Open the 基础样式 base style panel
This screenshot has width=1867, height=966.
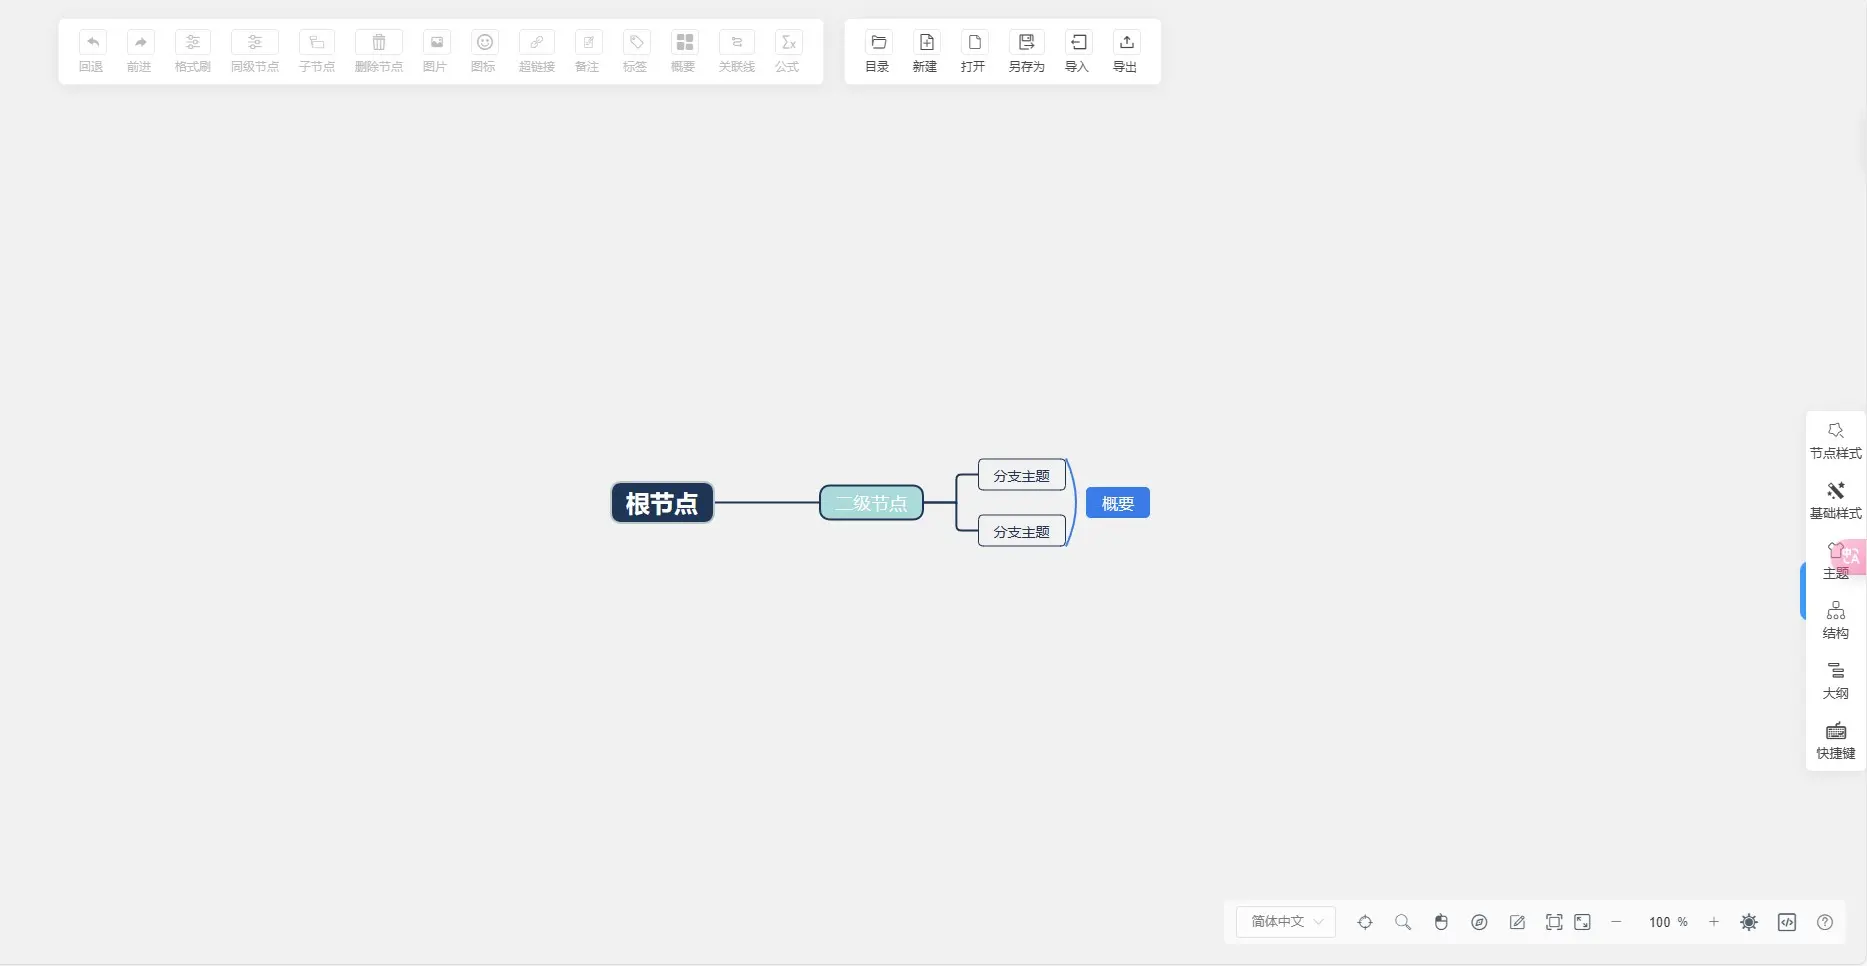coord(1835,500)
